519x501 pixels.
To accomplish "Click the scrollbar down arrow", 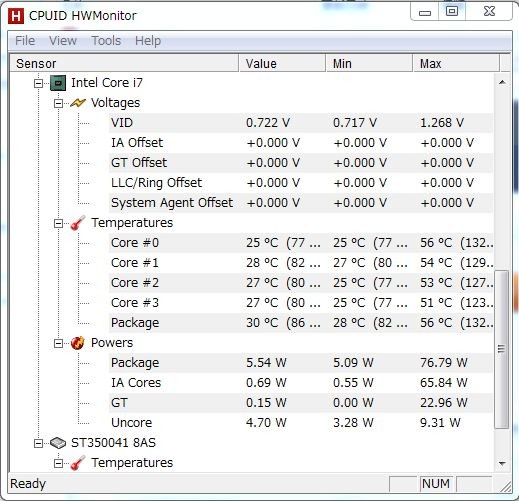I will (502, 463).
